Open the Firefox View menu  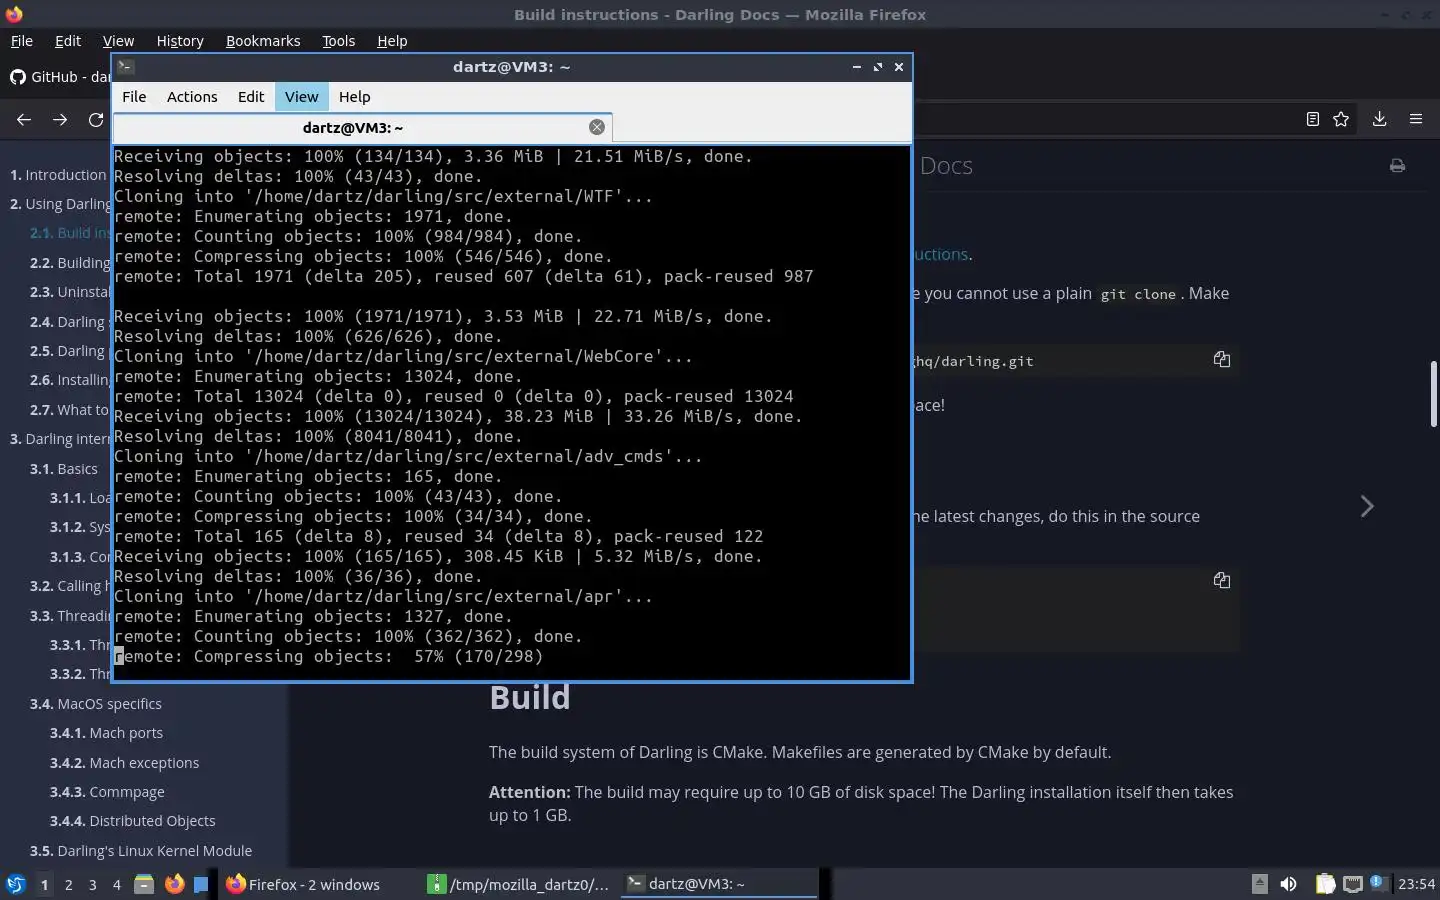coord(118,41)
